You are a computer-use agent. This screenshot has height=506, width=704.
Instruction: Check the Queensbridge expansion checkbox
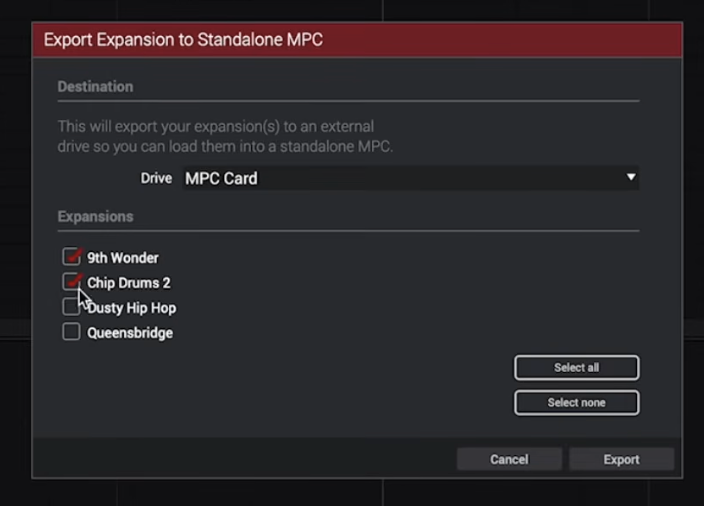click(71, 332)
